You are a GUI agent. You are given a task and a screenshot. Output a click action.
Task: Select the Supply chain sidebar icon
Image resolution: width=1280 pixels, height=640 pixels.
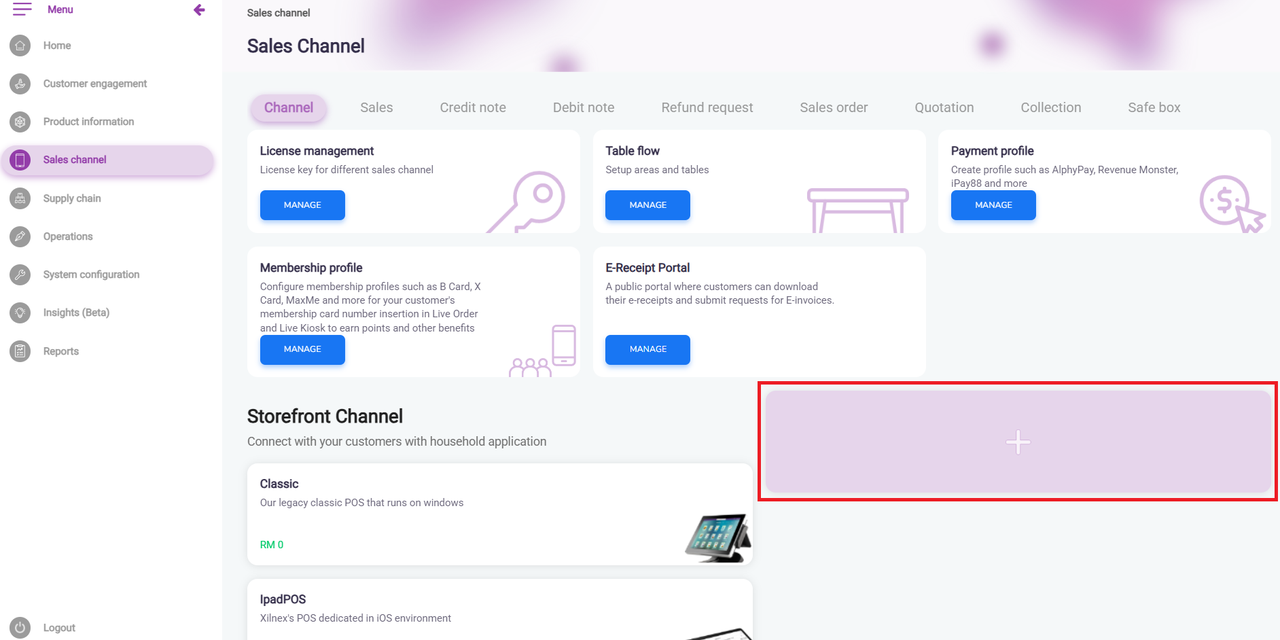[x=20, y=199]
